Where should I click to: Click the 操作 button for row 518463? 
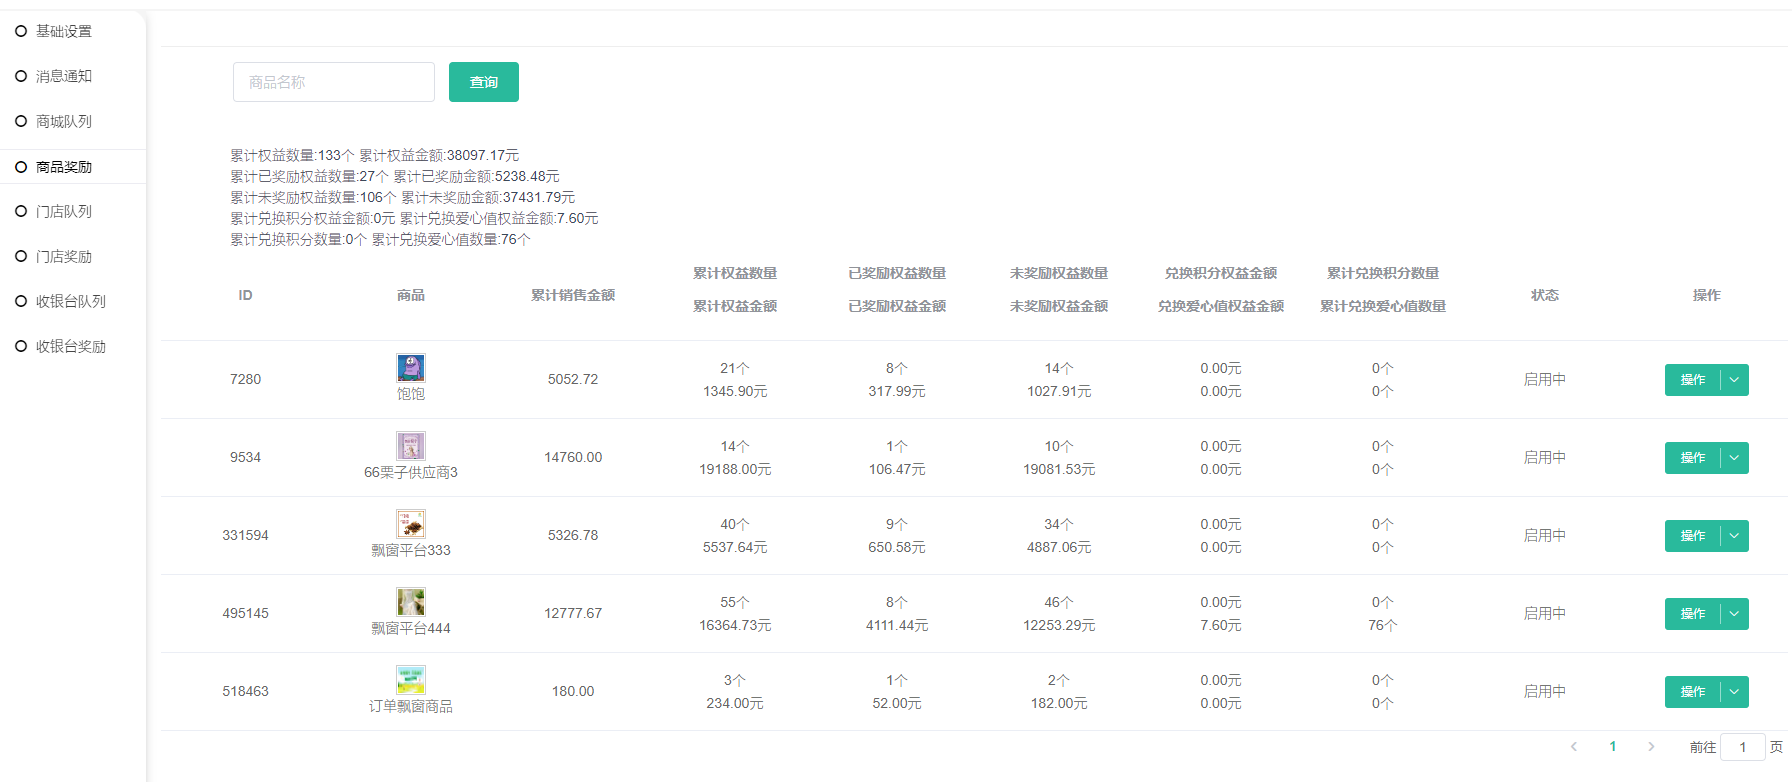point(1692,692)
